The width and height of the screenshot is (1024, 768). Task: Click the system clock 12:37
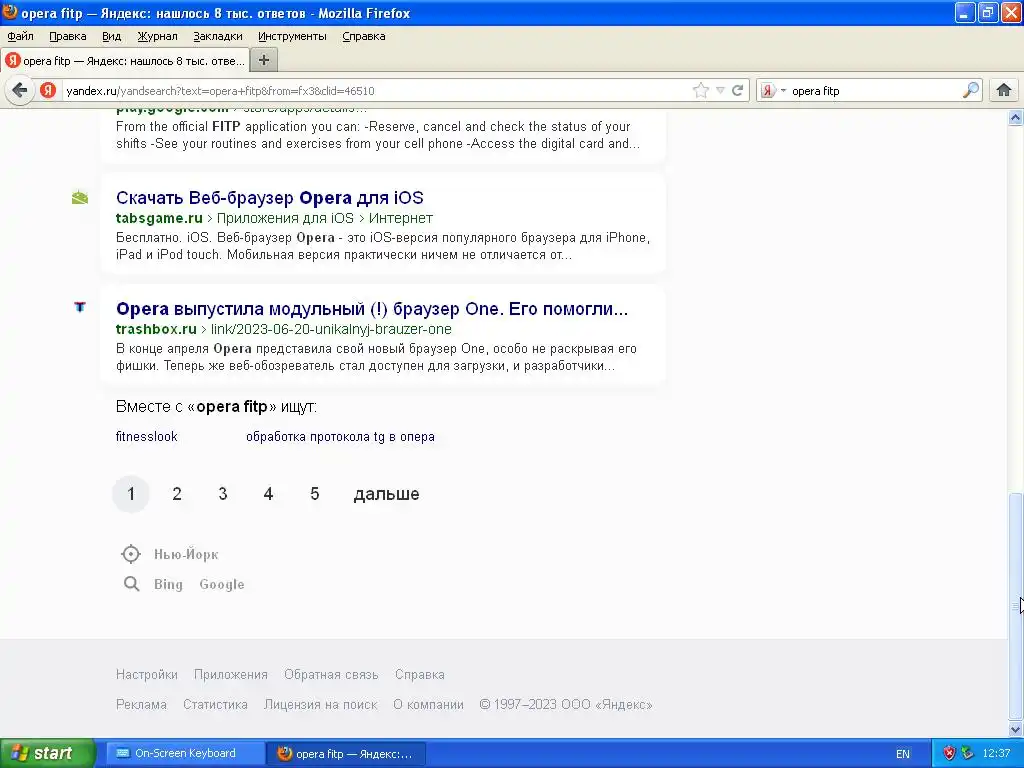pos(996,753)
